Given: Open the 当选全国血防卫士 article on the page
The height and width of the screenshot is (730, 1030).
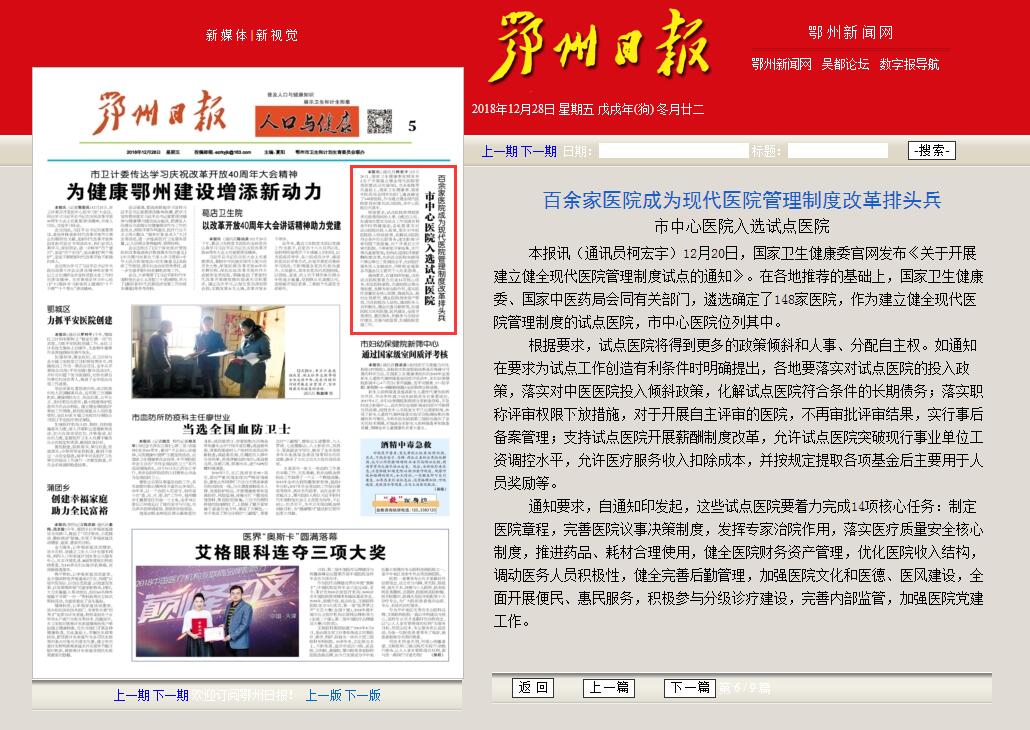Looking at the screenshot, I should [236, 429].
